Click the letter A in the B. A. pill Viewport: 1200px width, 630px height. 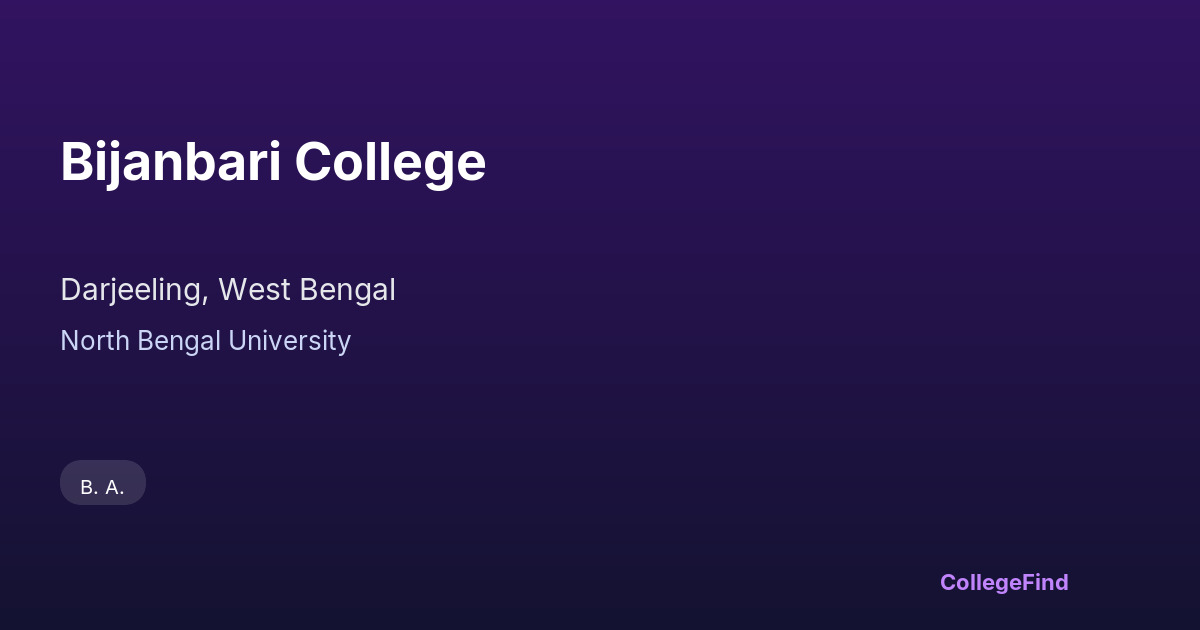click(113, 487)
